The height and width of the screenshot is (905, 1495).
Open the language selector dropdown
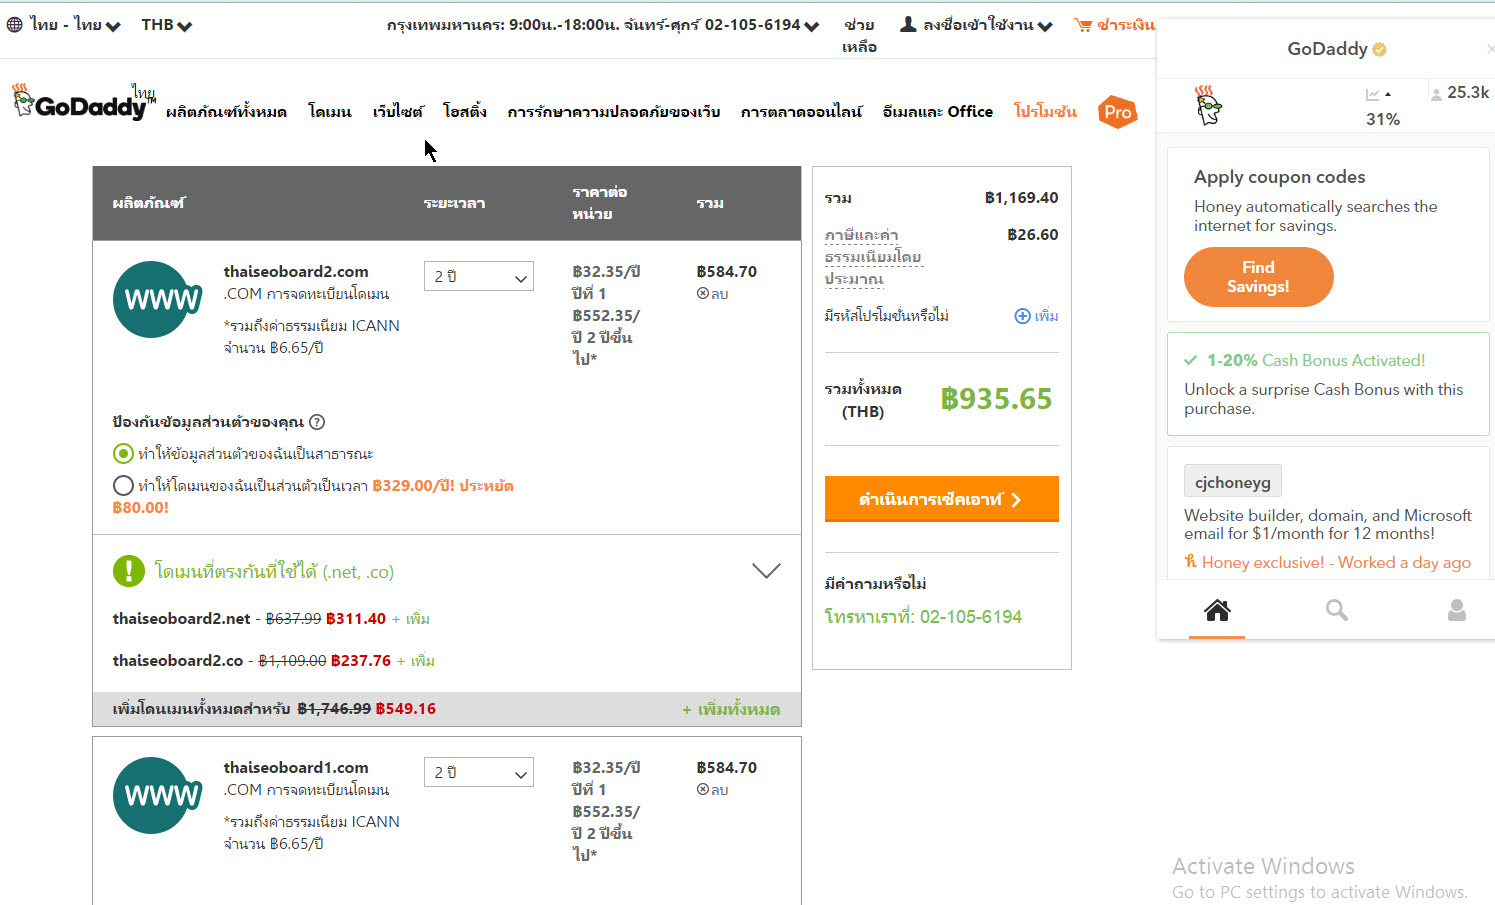click(64, 25)
